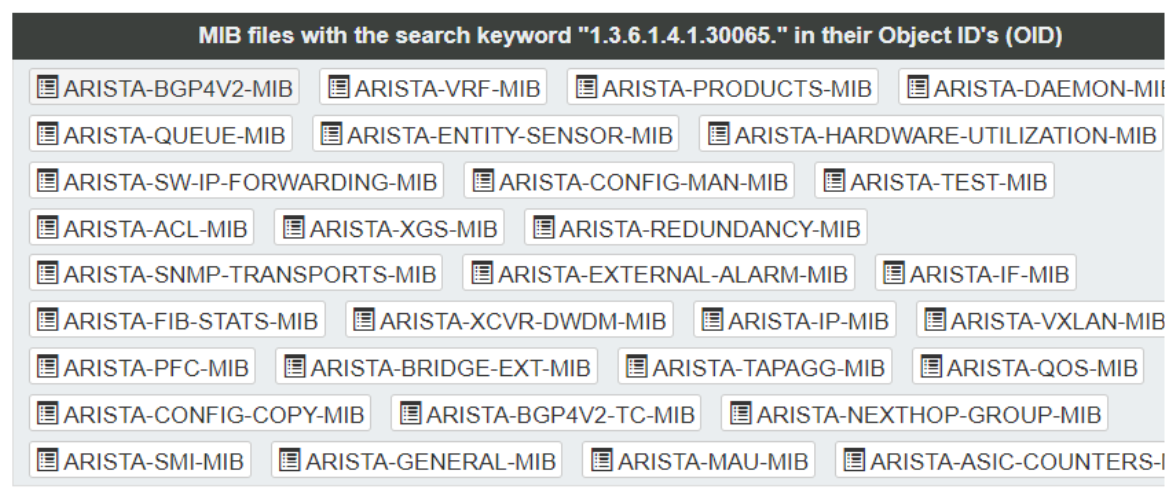This screenshot has width=1174, height=498.
Task: Click the list icon beside ARISTA-PFC-MIB
Action: (x=48, y=366)
